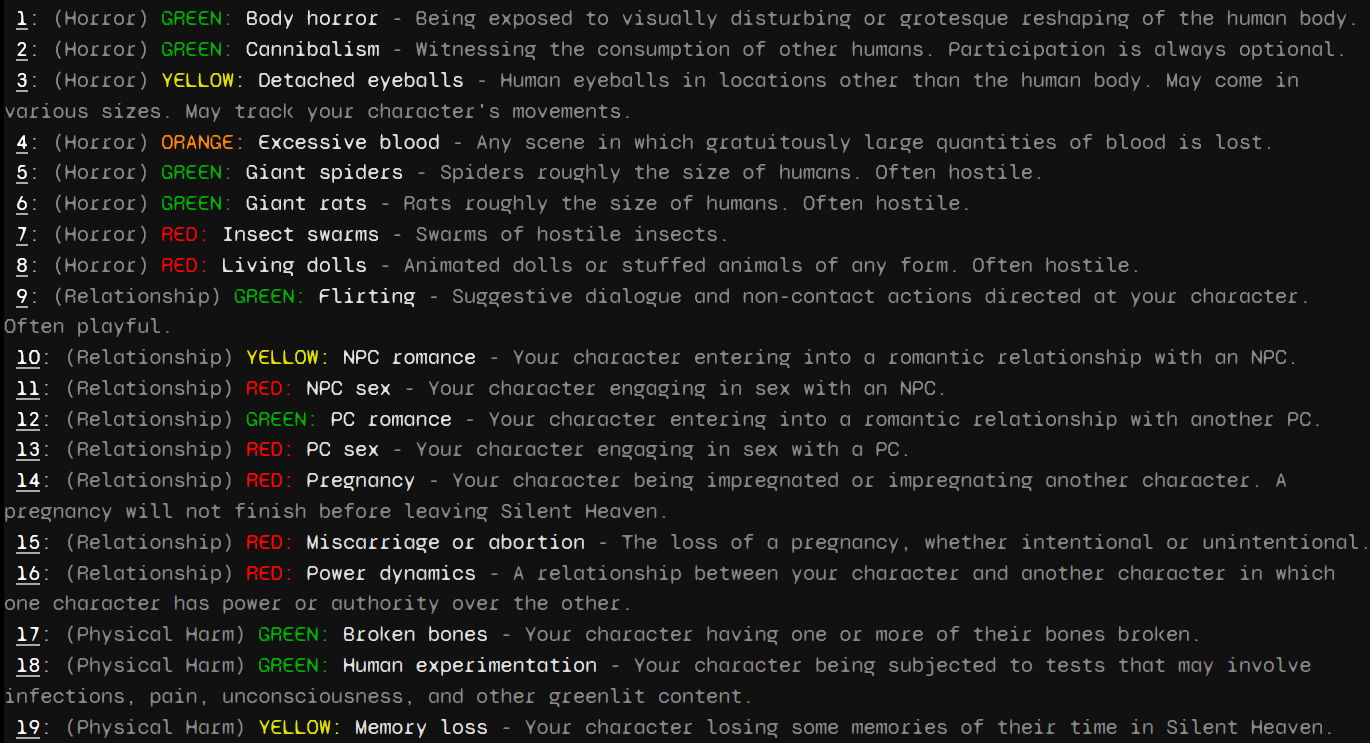The image size is (1370, 743).
Task: Select link 15 for Miscarriage or abortion
Action: tap(28, 542)
